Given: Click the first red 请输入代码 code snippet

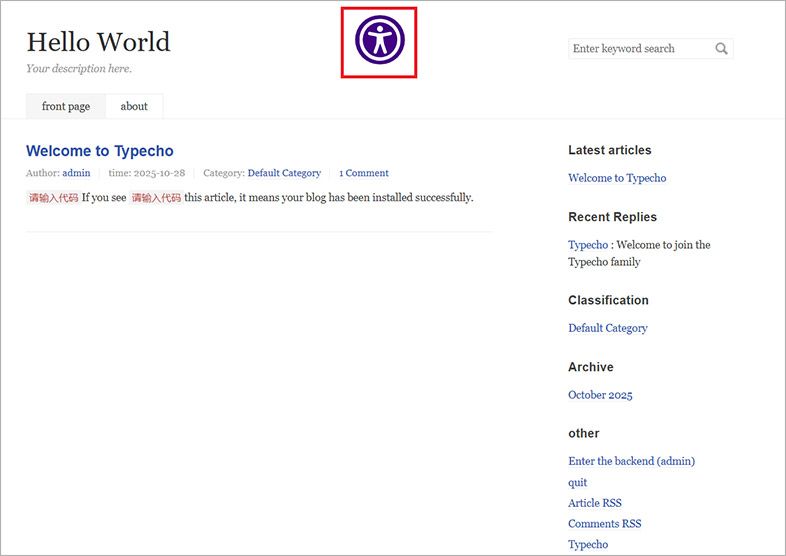Looking at the screenshot, I should [53, 198].
